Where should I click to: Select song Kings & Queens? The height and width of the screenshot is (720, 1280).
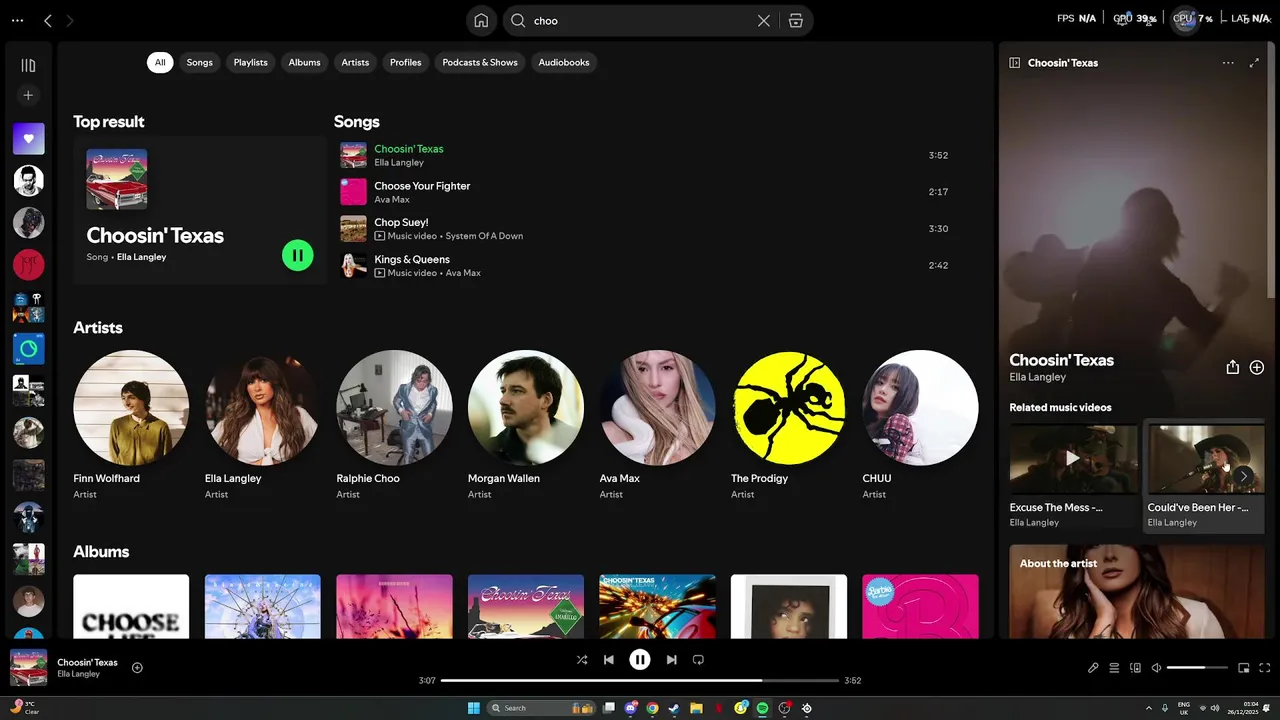coord(644,265)
